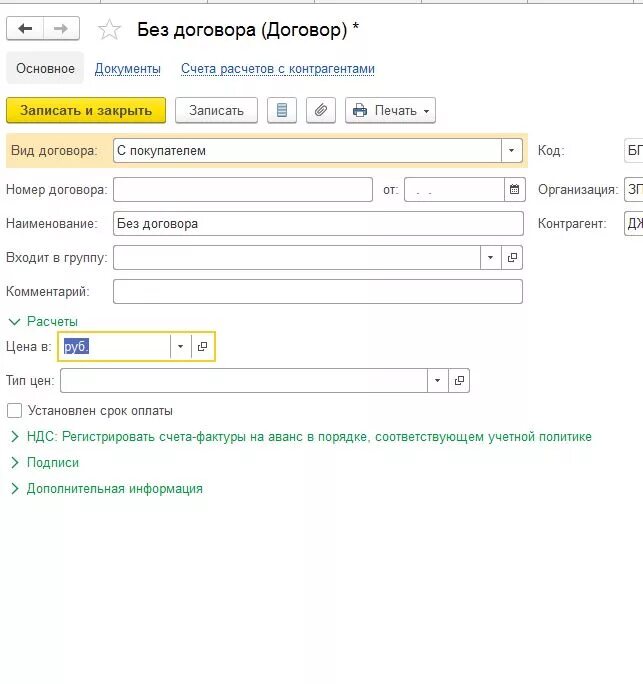Open the Цена в currency item icon
This screenshot has height=684, width=643.
tap(202, 346)
